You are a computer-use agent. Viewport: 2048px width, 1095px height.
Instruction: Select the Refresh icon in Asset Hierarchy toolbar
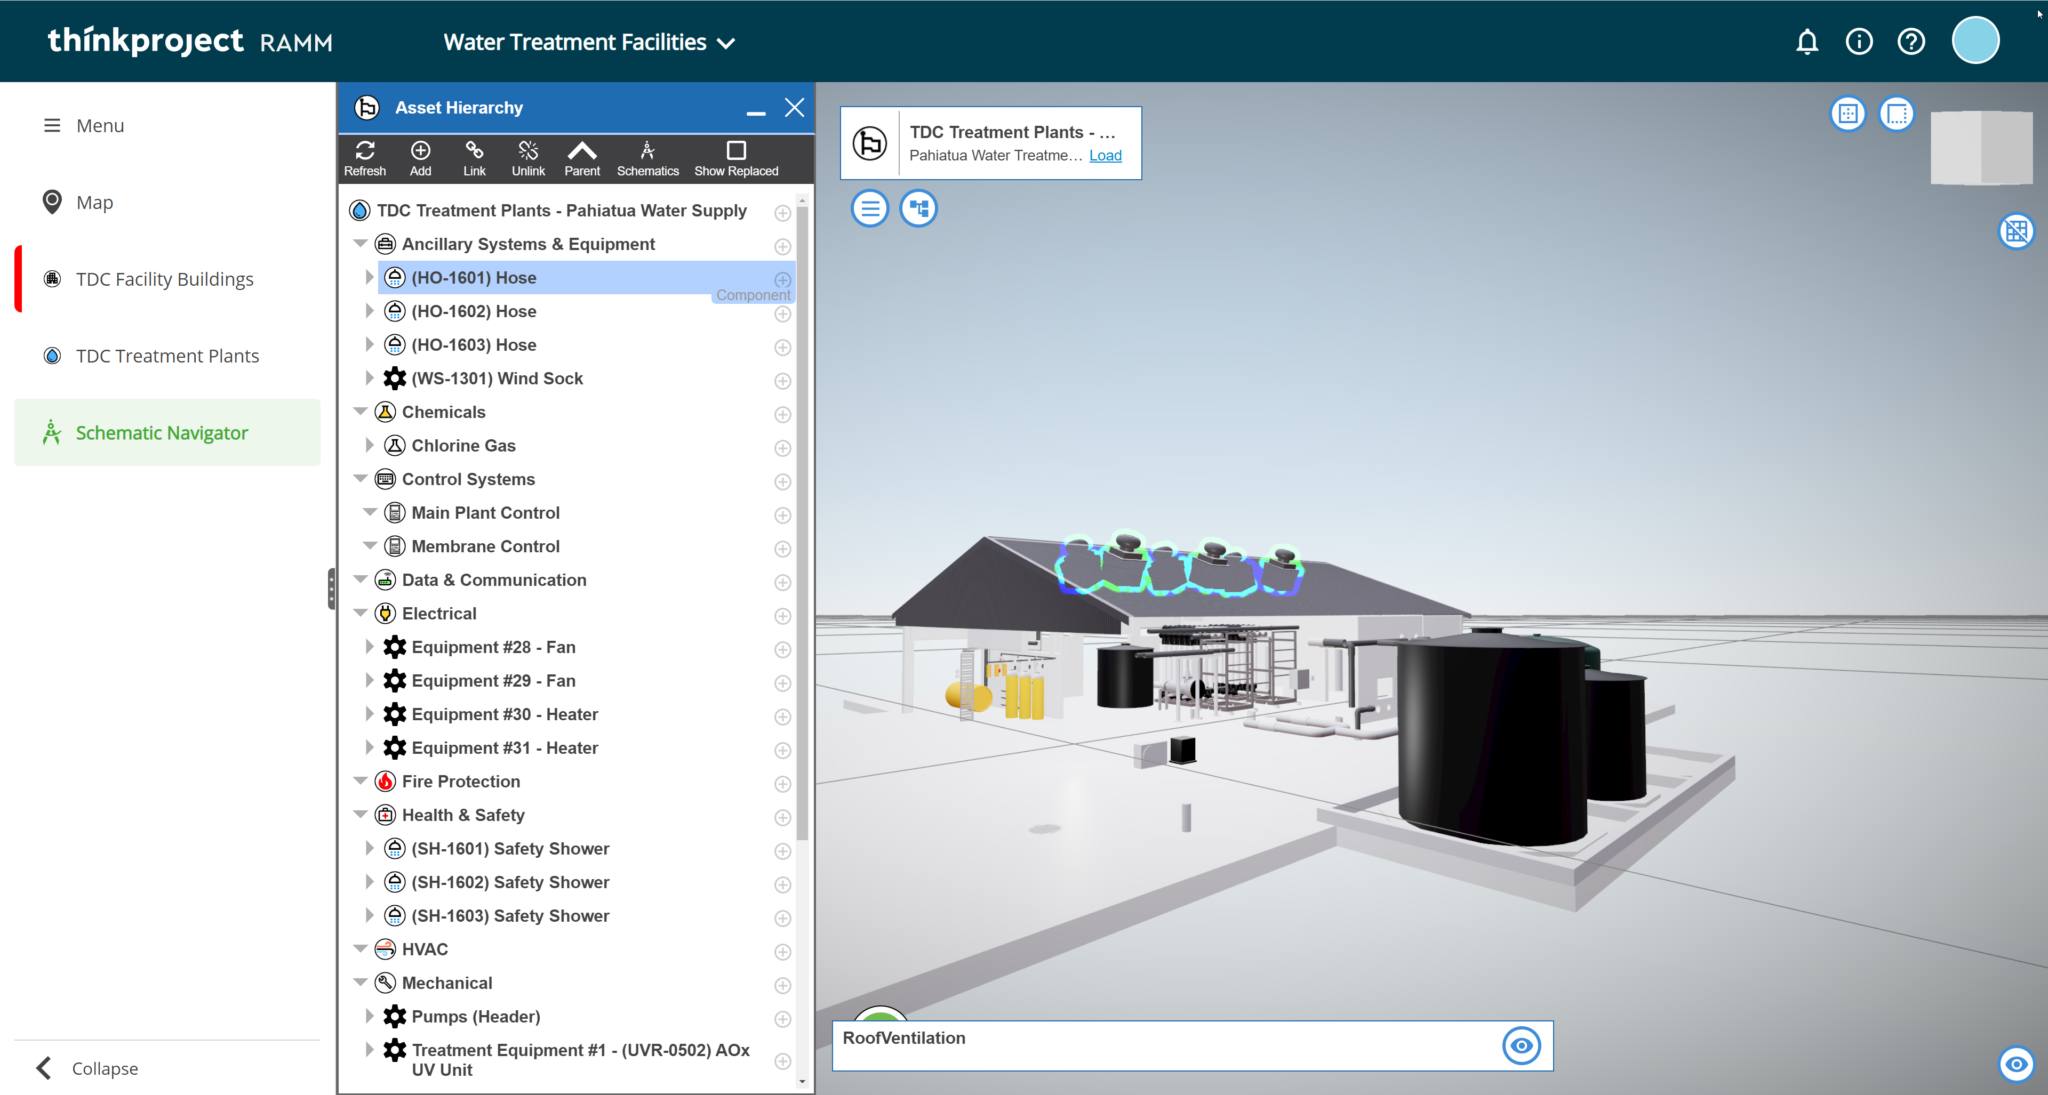click(365, 157)
